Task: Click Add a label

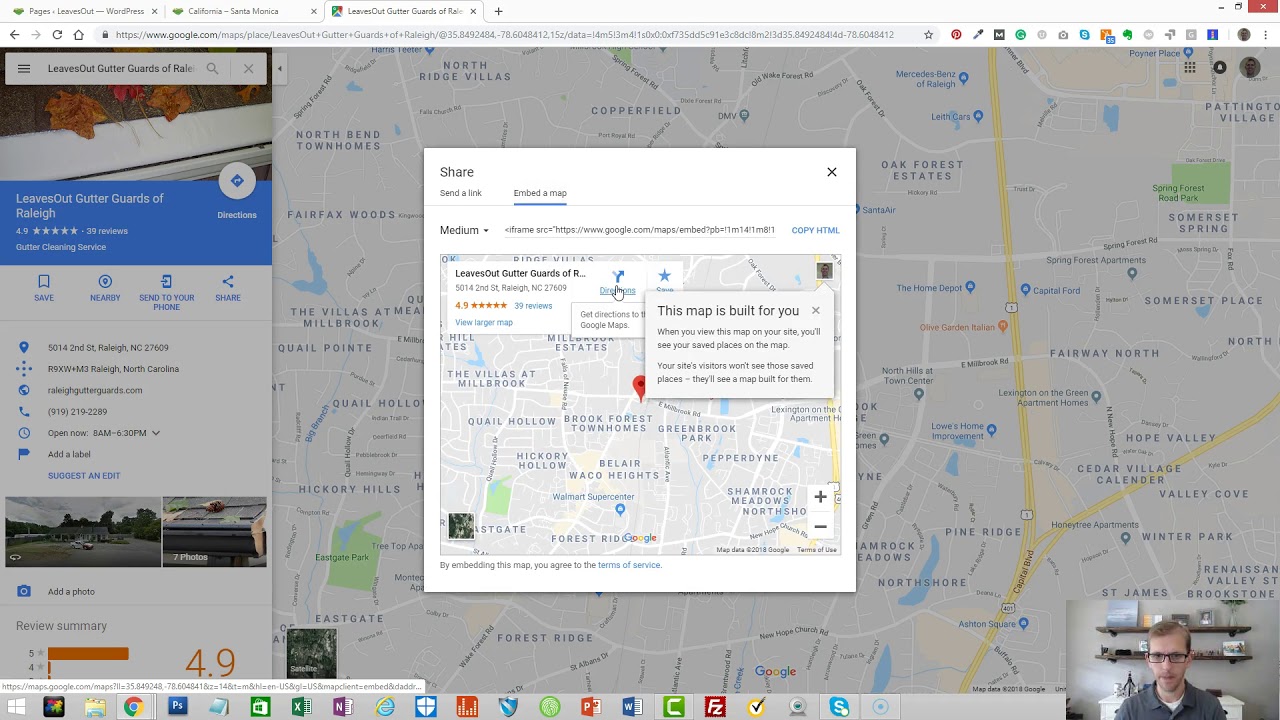Action: point(69,454)
